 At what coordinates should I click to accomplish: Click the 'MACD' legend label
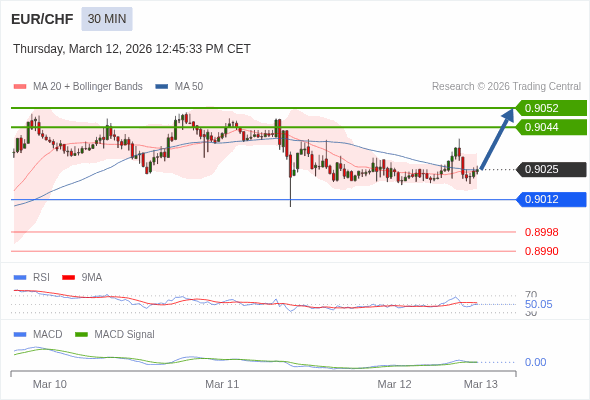(x=48, y=335)
